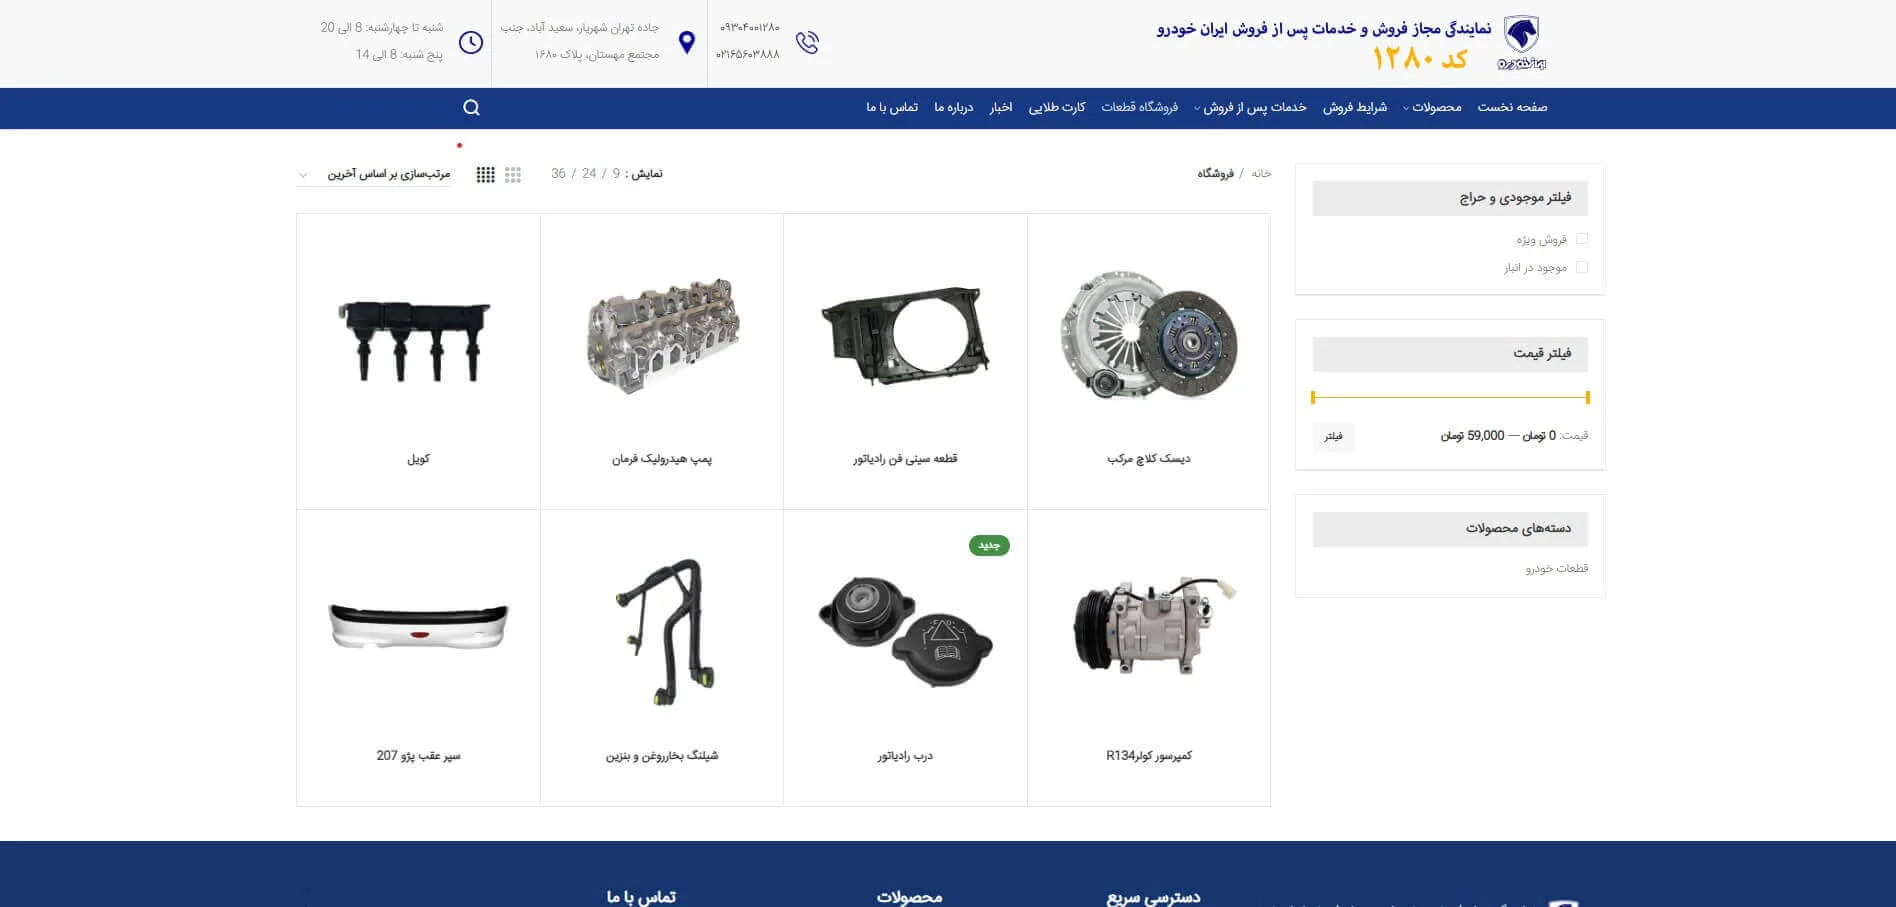Open the کارت طلایی menu item
This screenshot has width=1896, height=907.
[1057, 108]
